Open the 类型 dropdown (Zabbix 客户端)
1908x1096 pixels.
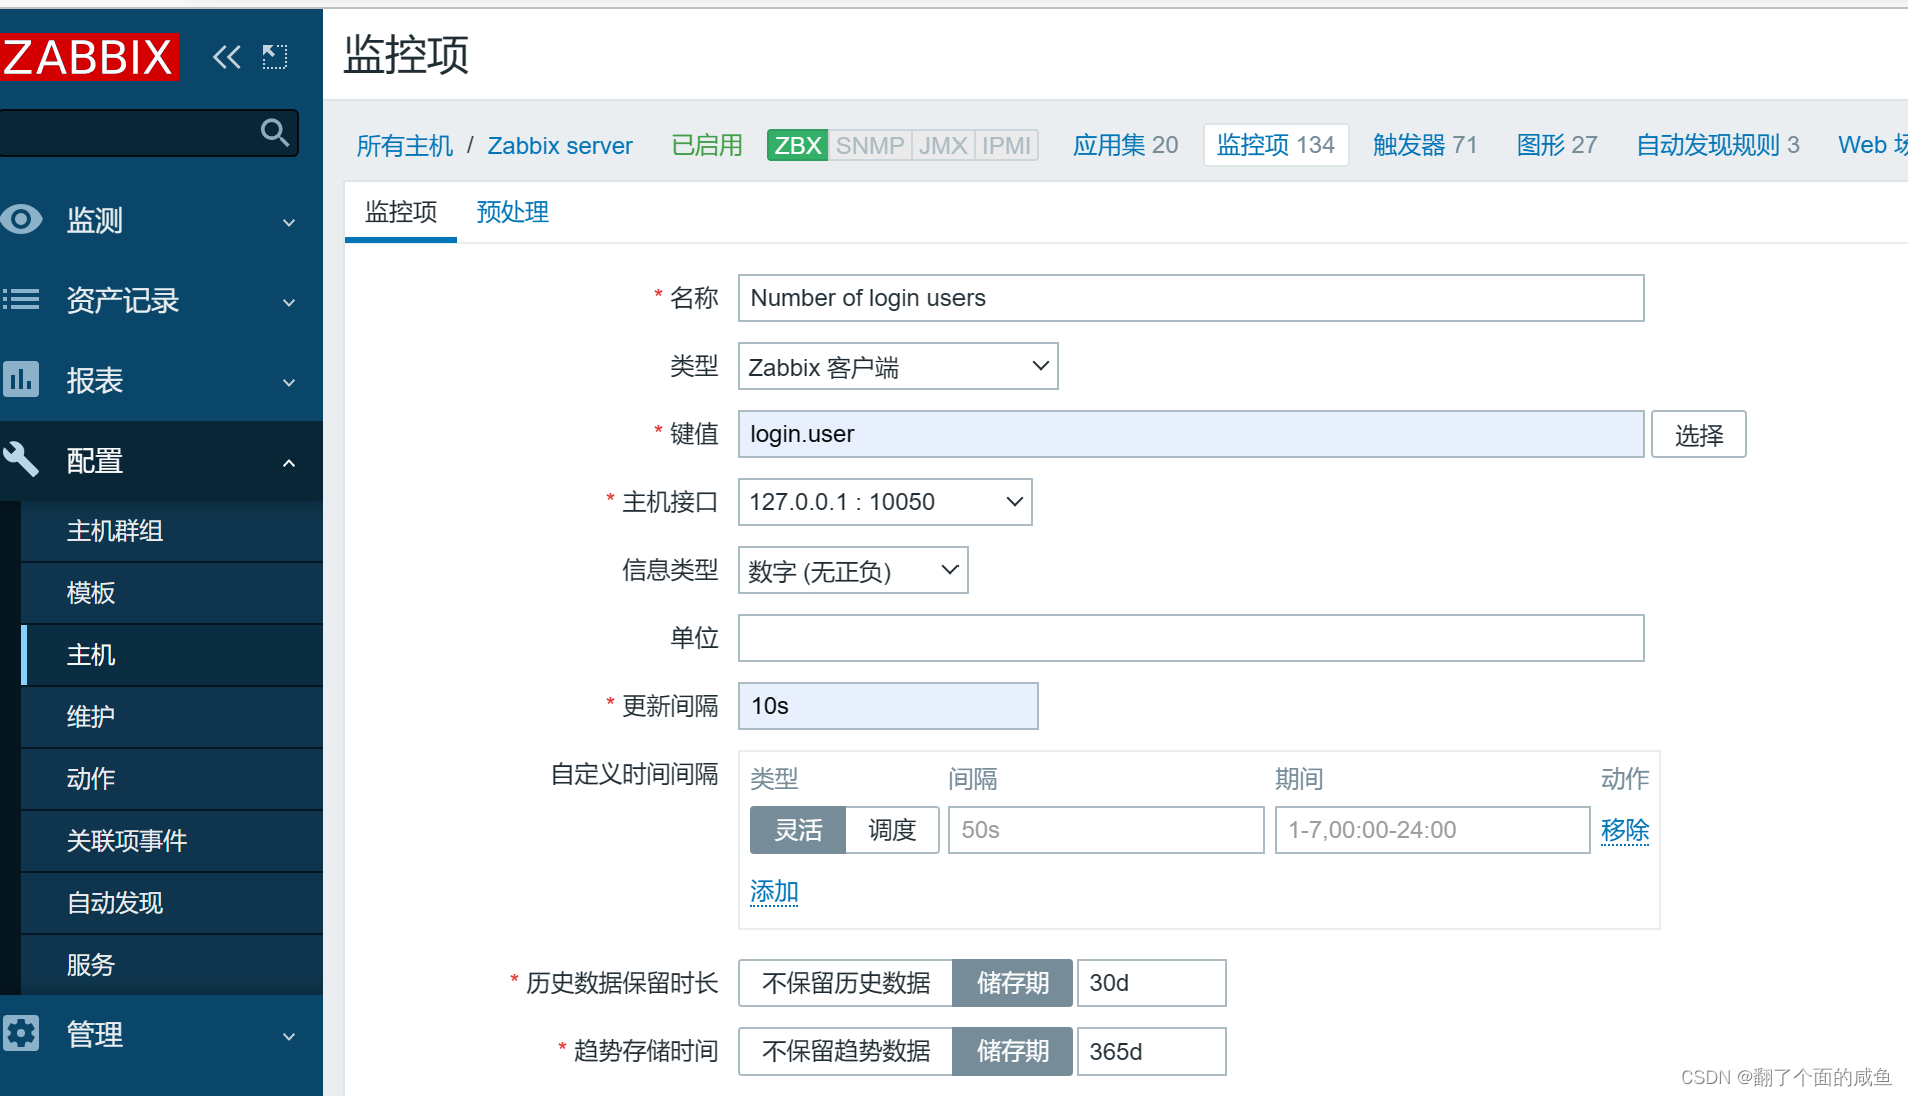(x=898, y=366)
